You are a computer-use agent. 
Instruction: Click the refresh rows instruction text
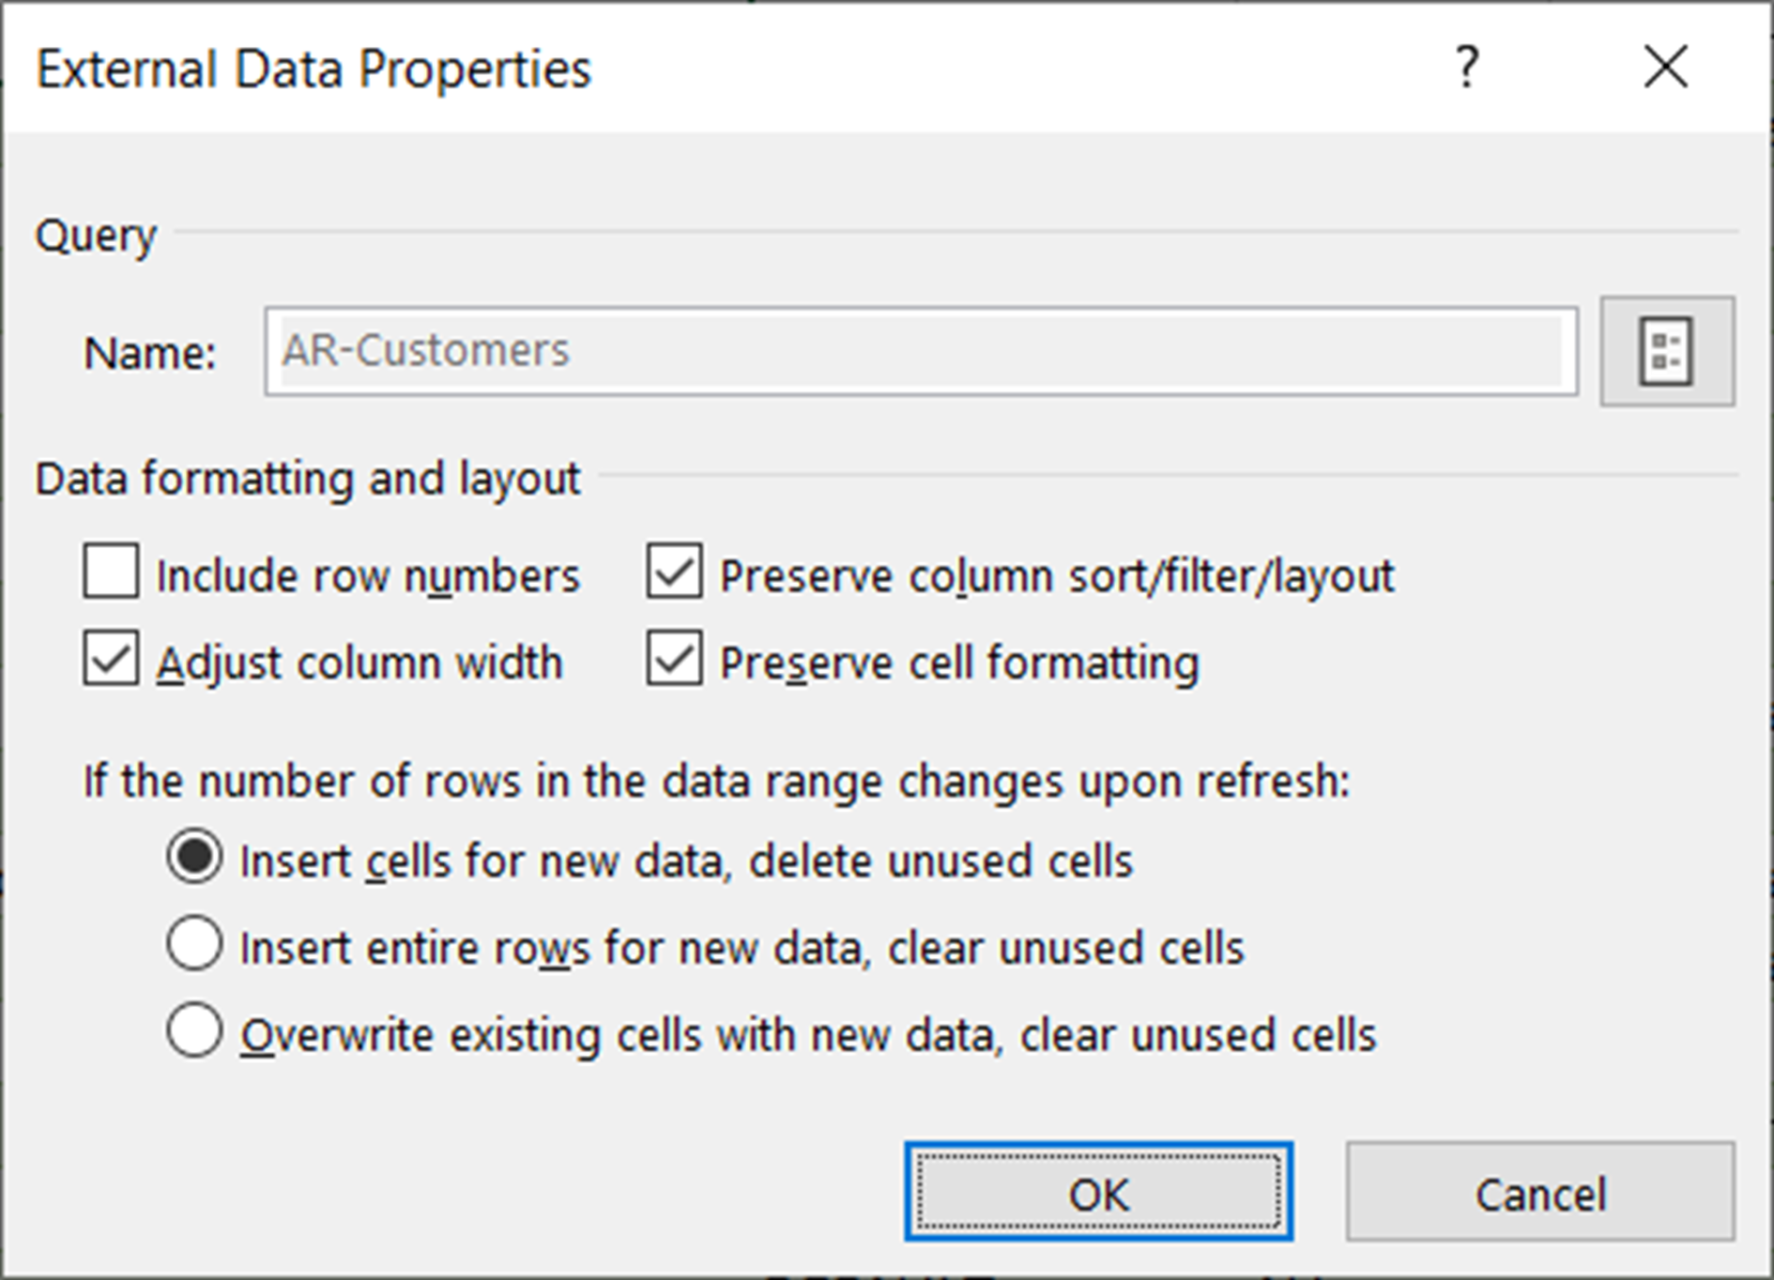pyautogui.click(x=717, y=781)
